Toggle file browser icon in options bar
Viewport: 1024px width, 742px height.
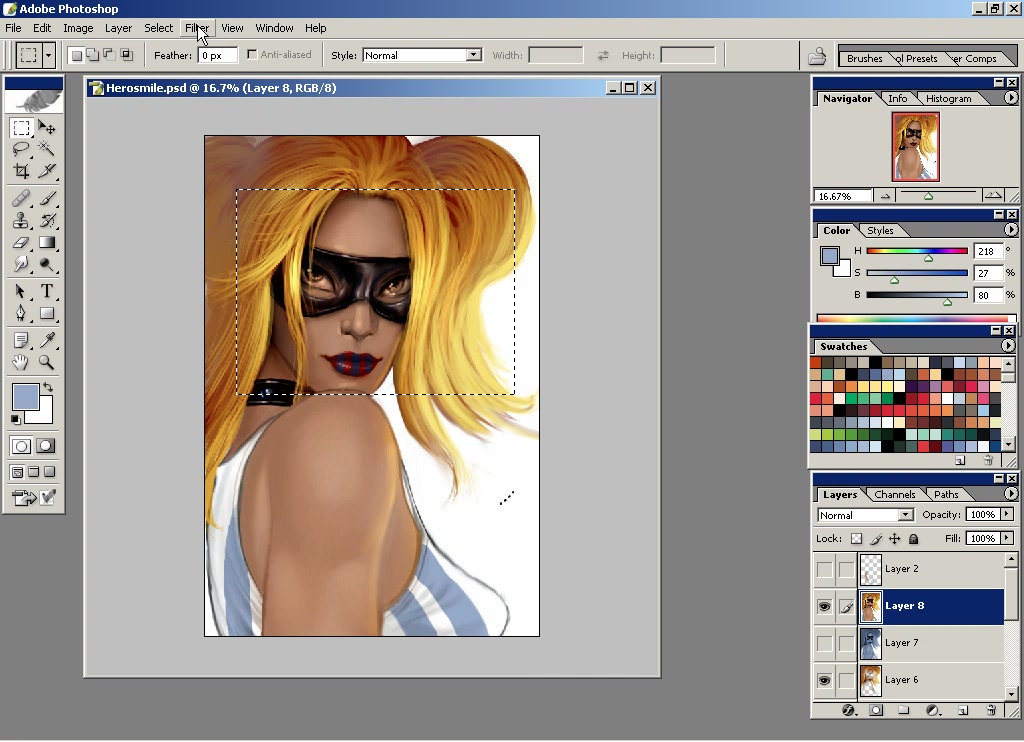[817, 56]
